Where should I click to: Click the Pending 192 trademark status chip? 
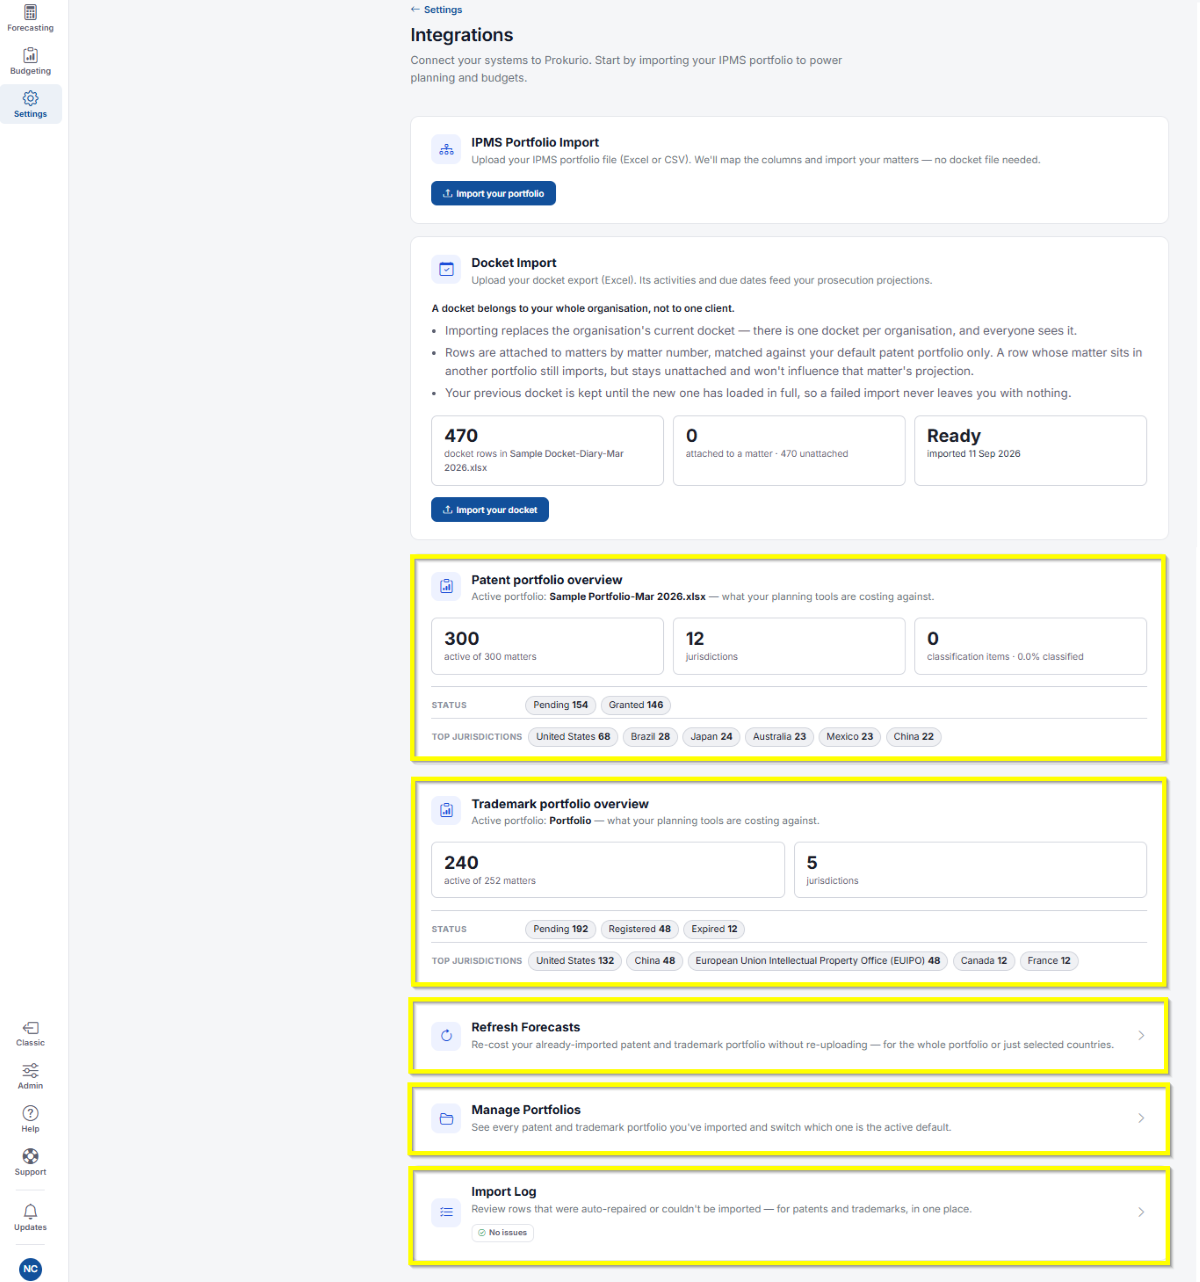pos(560,929)
